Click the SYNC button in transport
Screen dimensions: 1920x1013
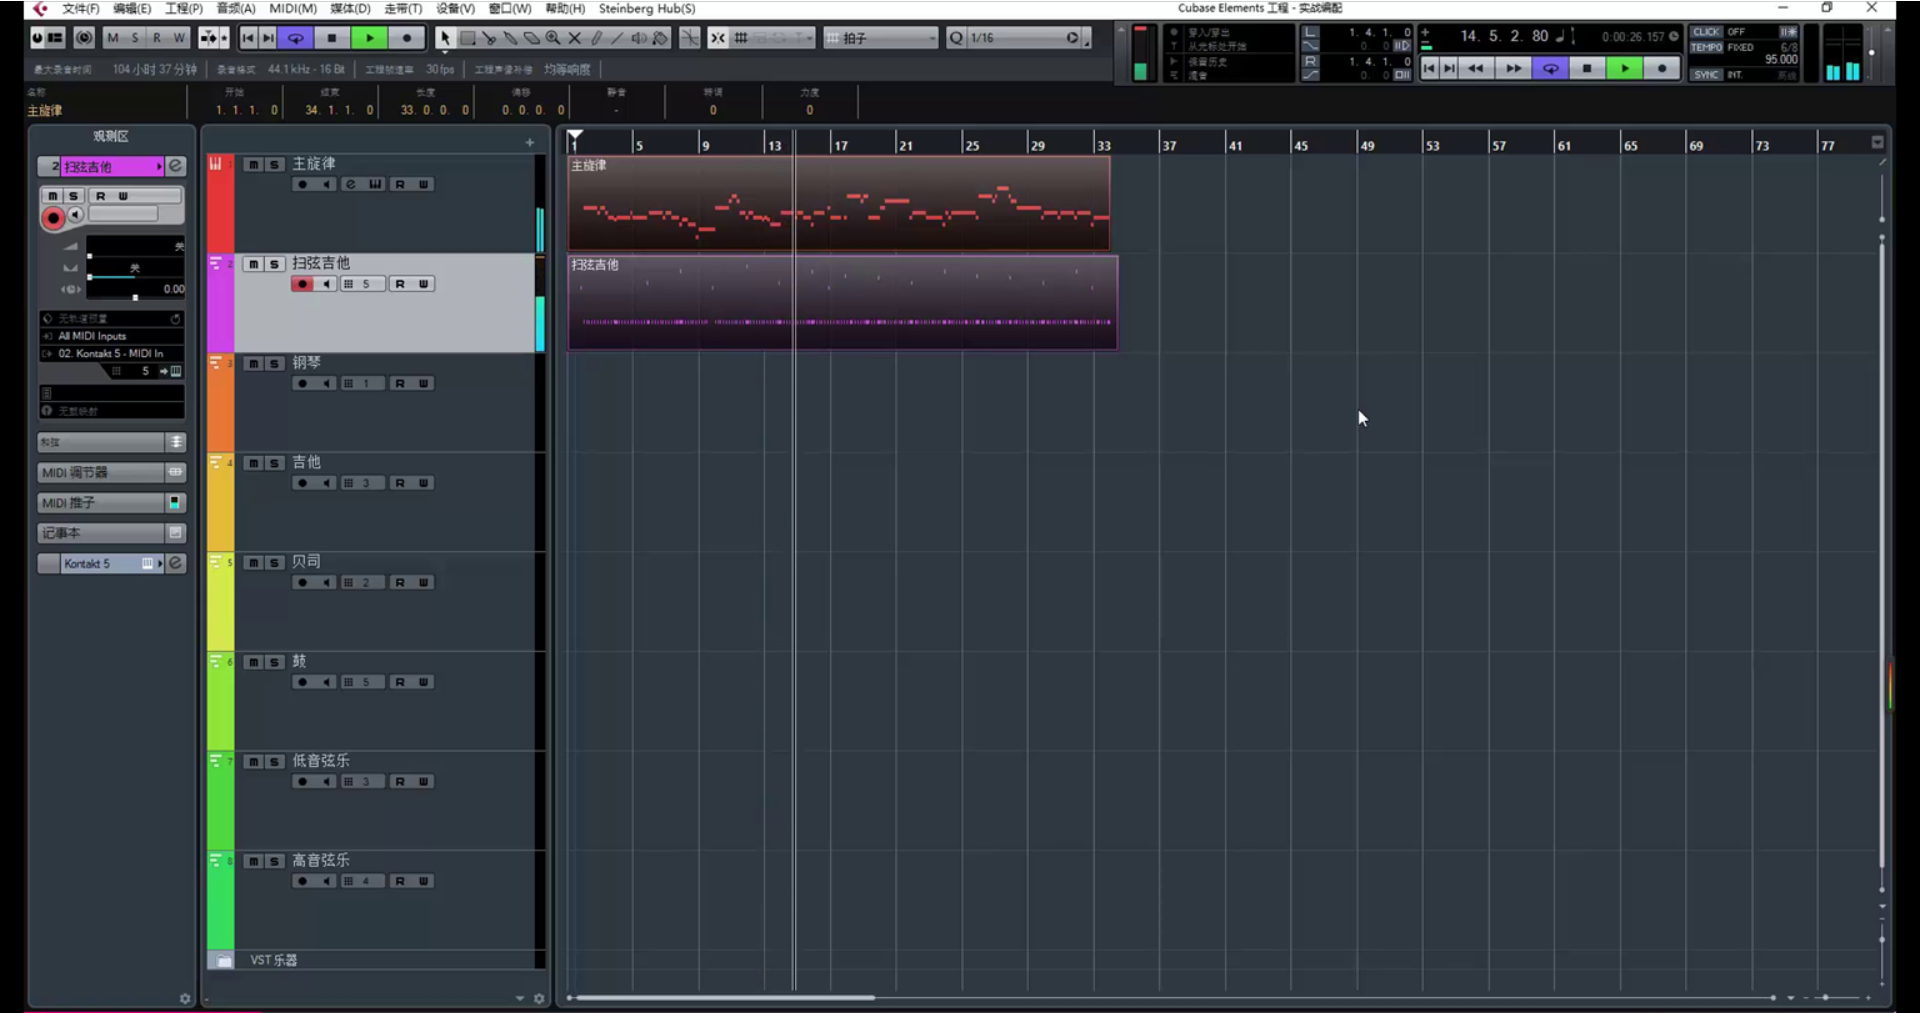point(1706,74)
